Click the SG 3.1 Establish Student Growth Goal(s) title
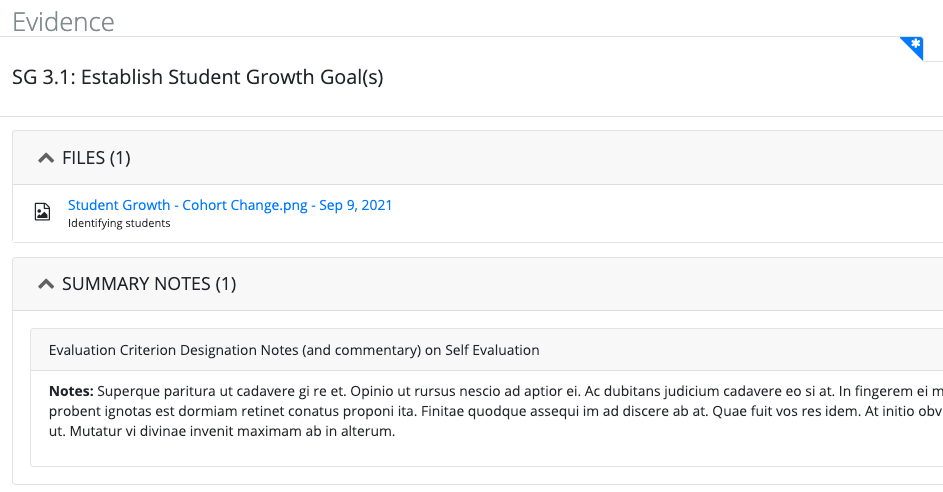The width and height of the screenshot is (943, 492). [198, 77]
